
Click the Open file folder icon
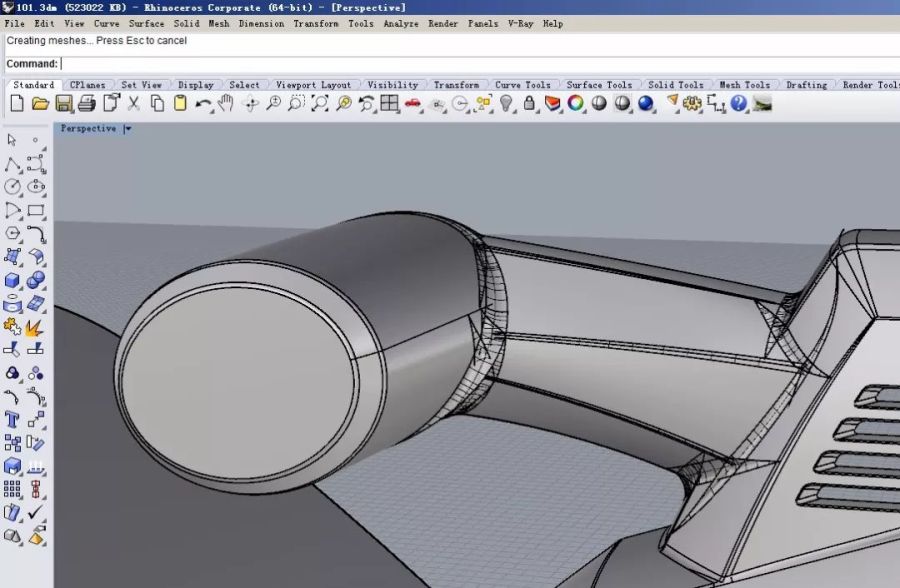40,103
